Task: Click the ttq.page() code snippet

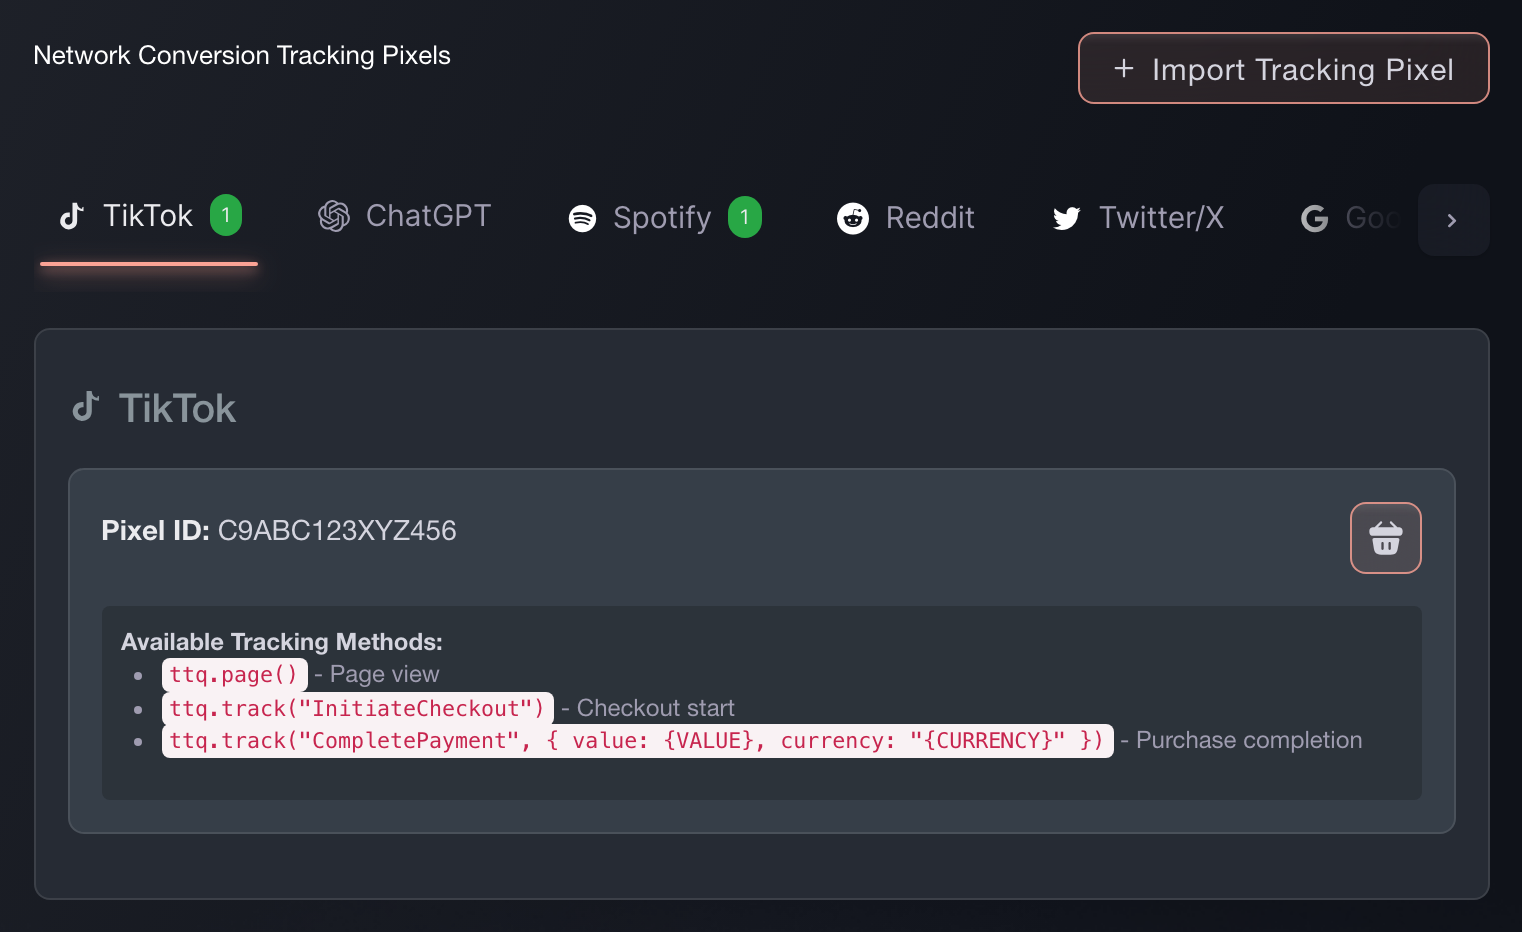Action: (x=234, y=675)
